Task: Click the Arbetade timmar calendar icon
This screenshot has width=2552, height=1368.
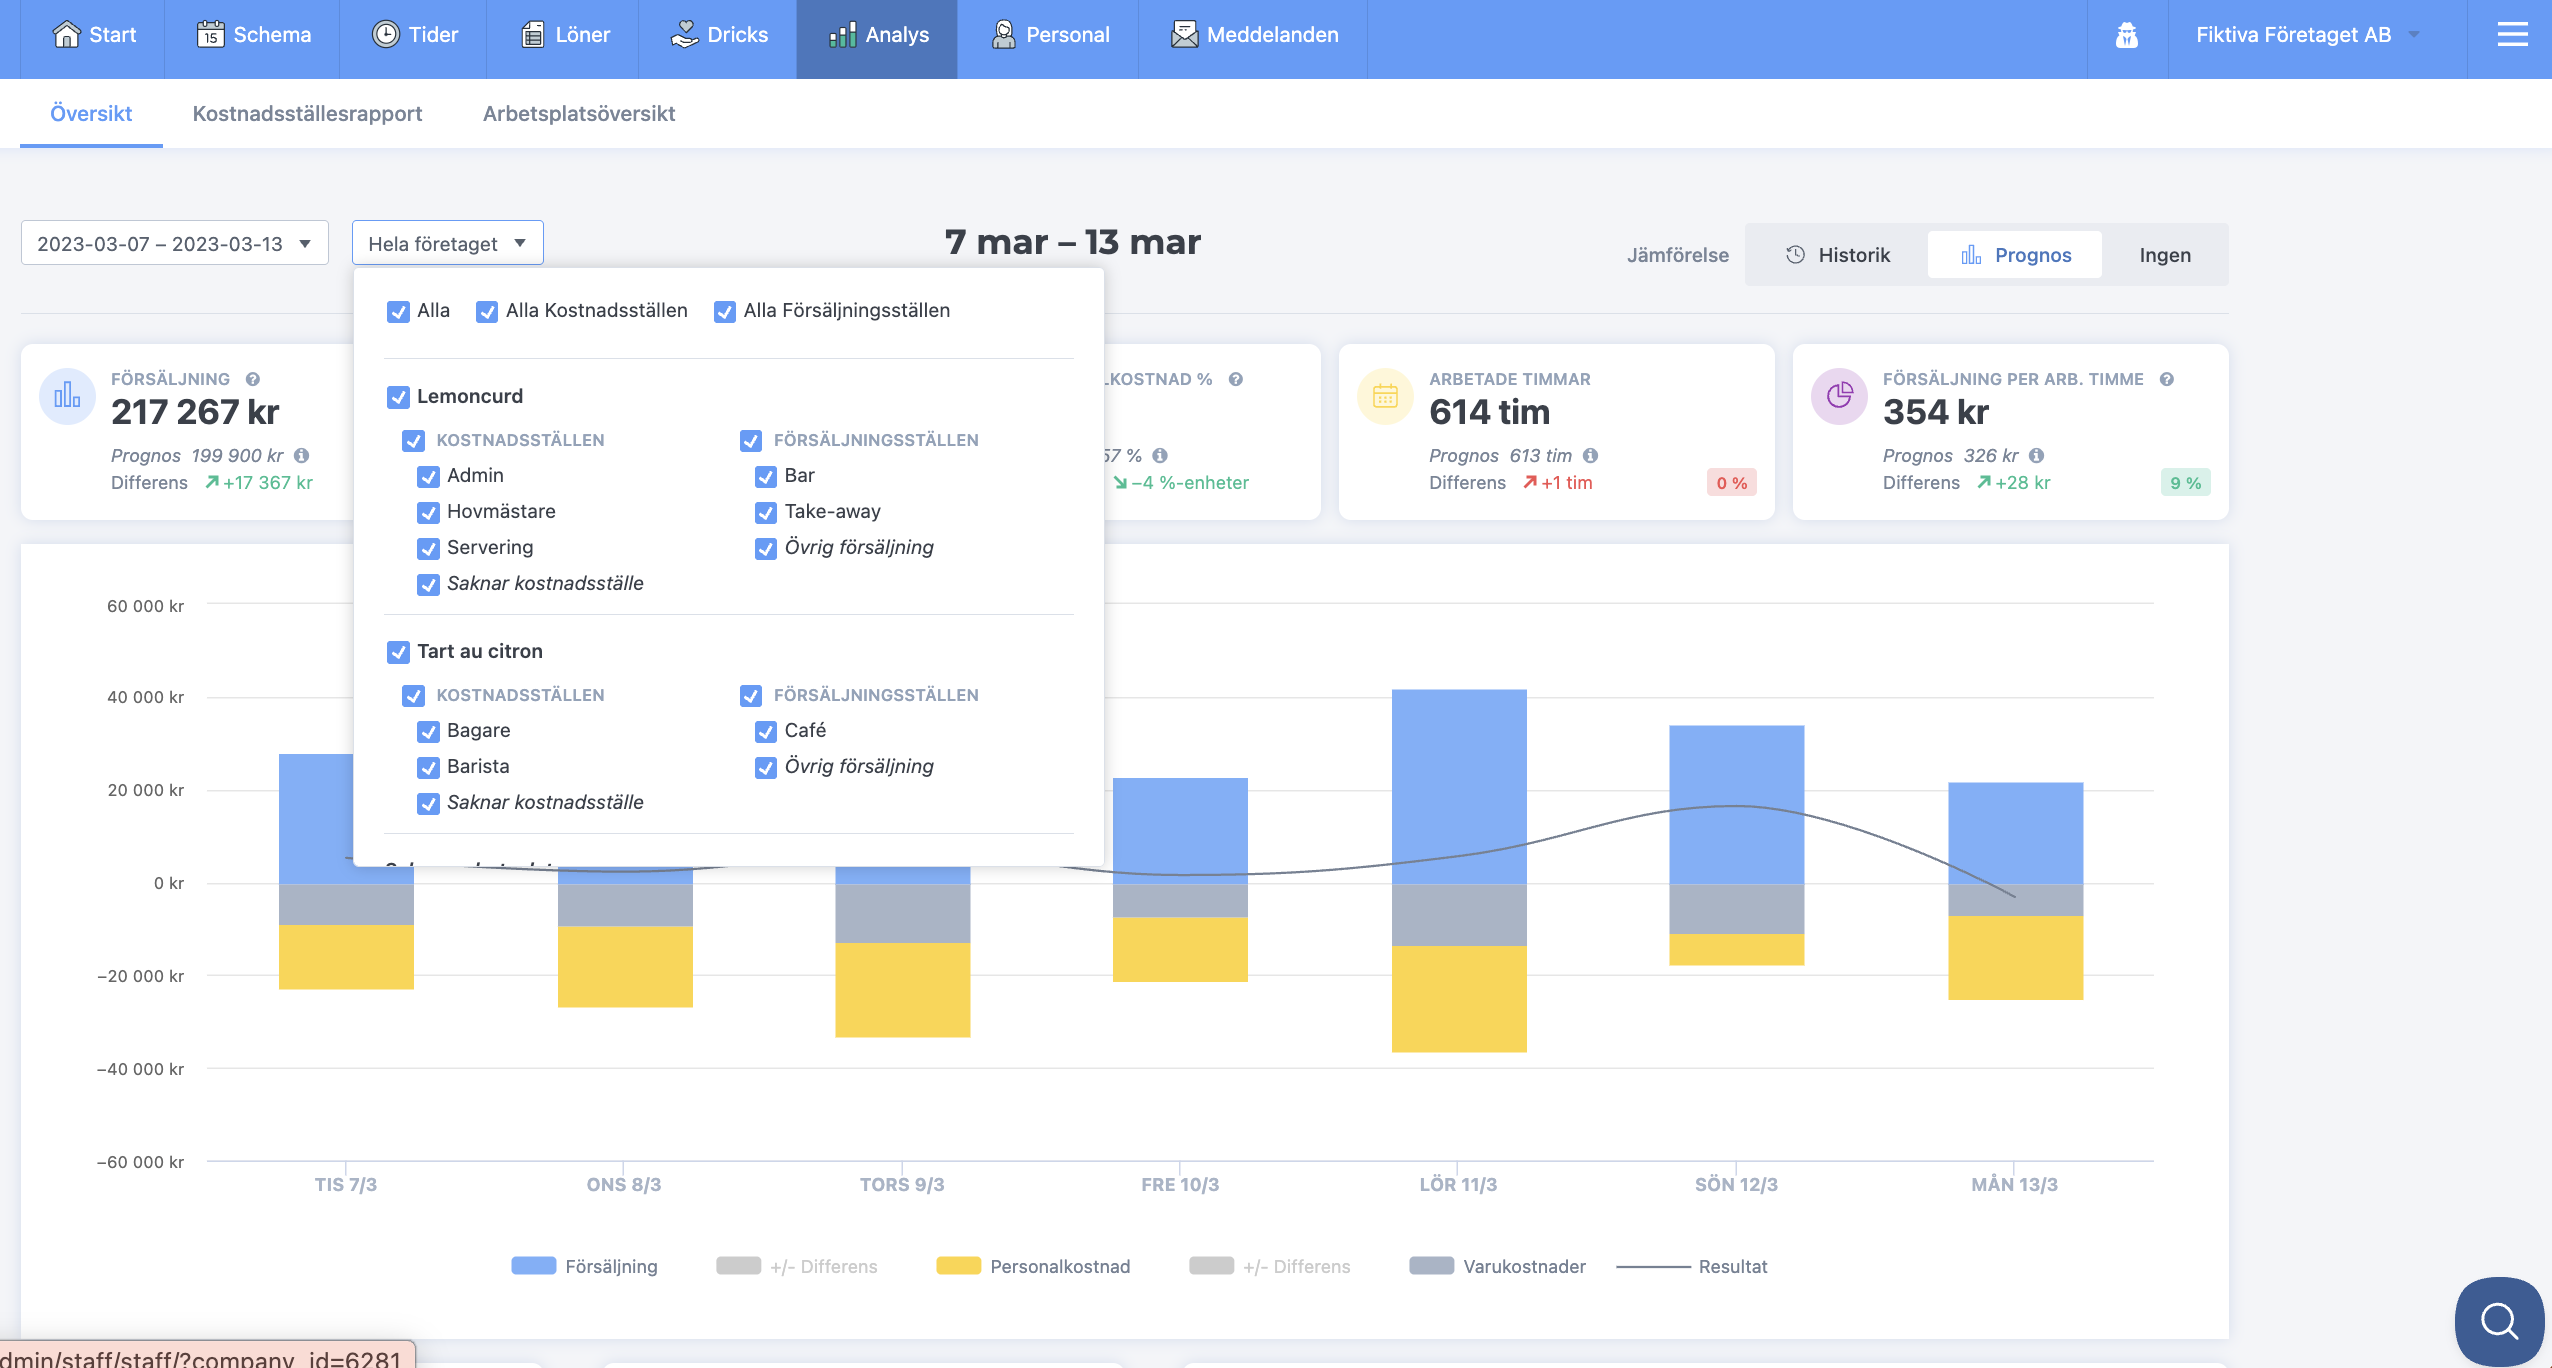Action: 1385,397
